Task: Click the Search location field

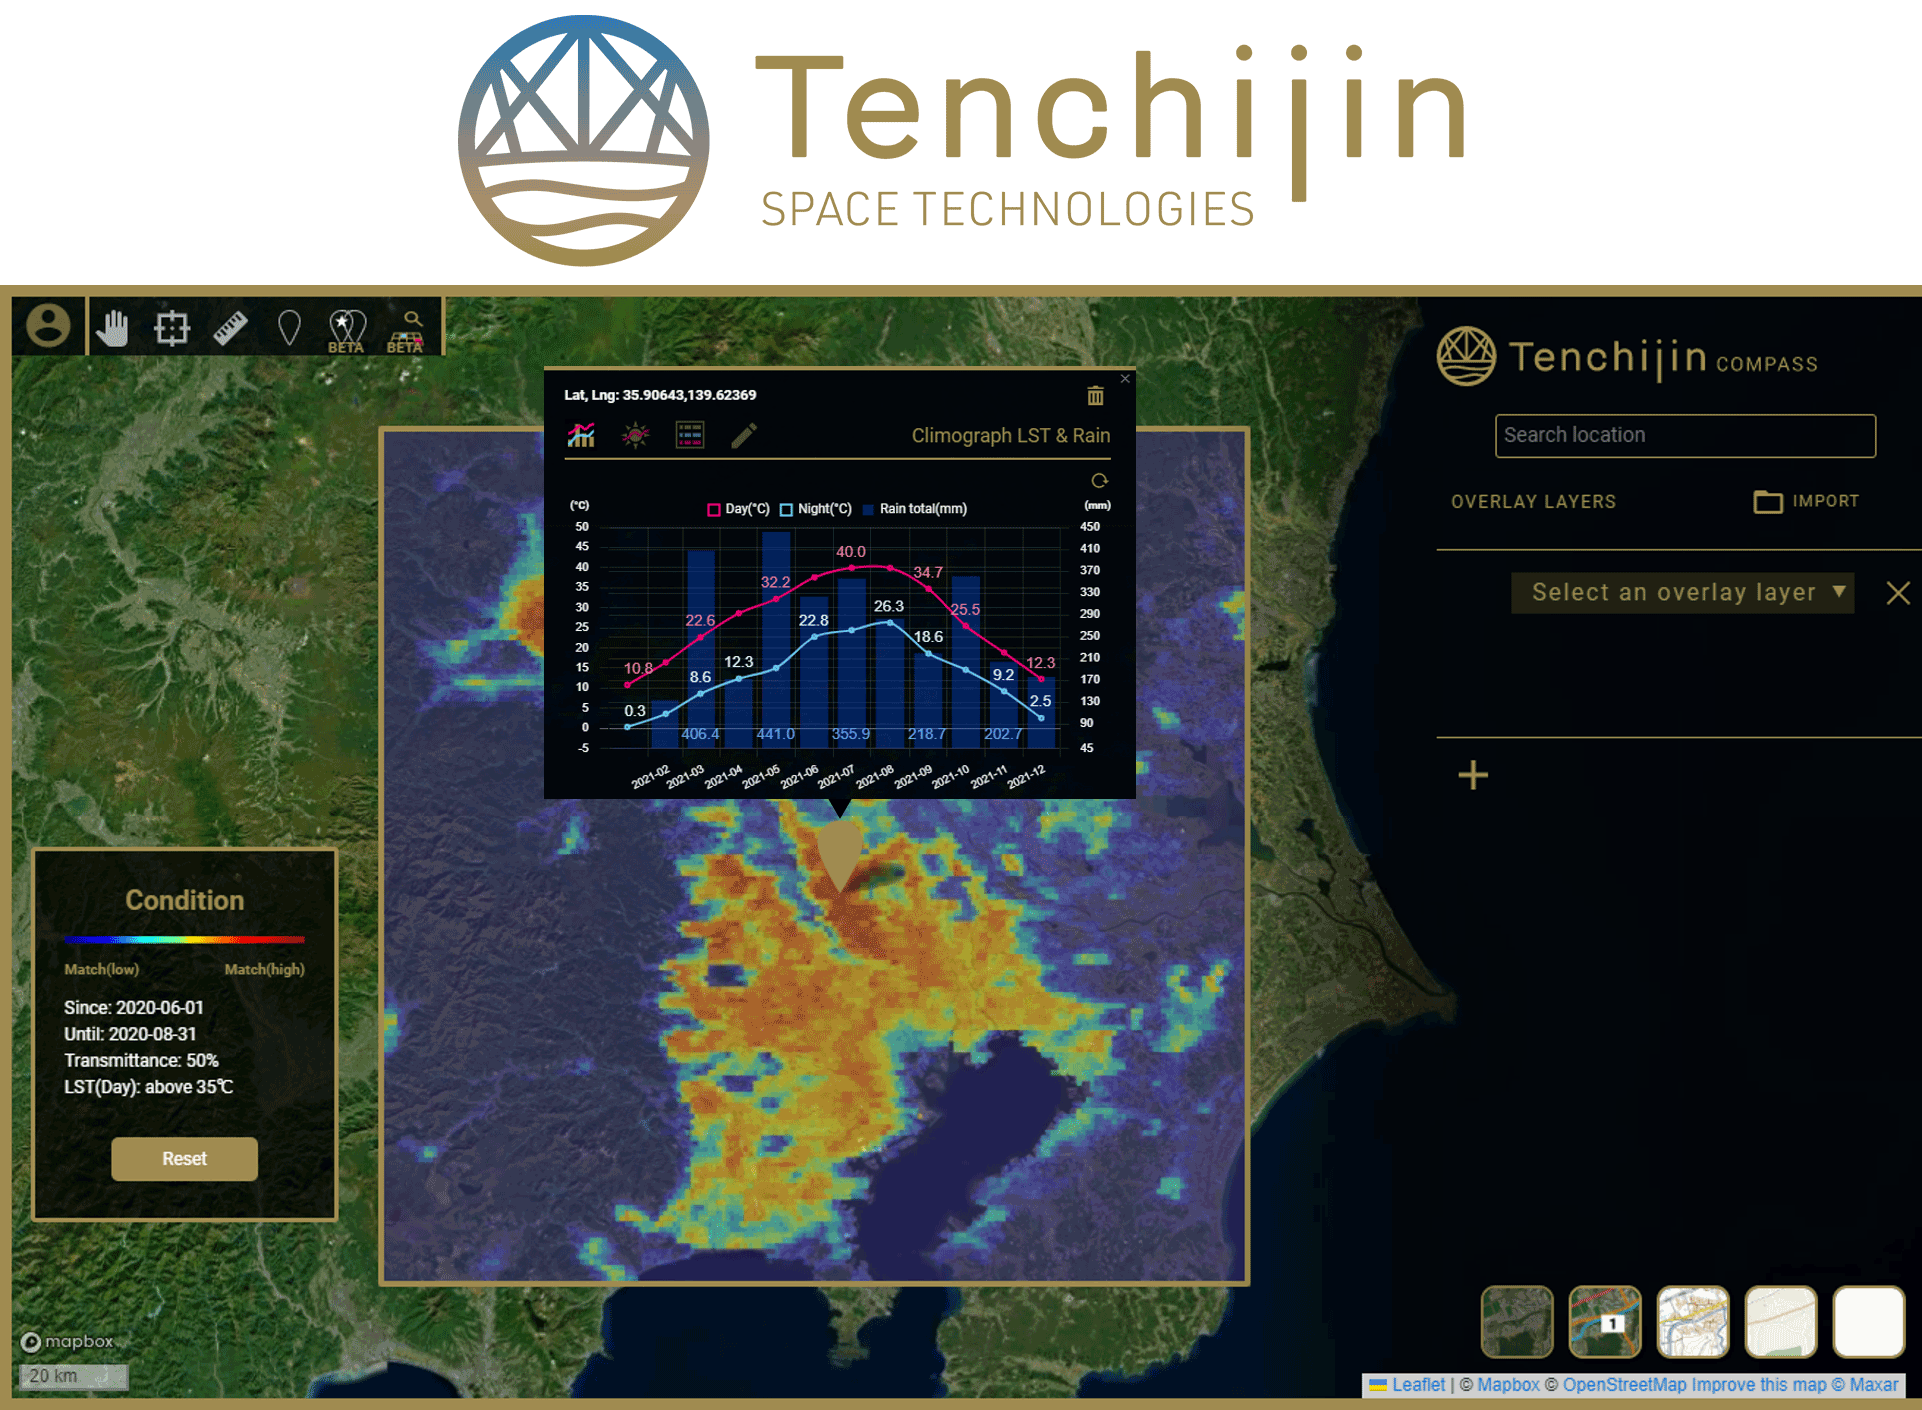Action: pyautogui.click(x=1685, y=435)
